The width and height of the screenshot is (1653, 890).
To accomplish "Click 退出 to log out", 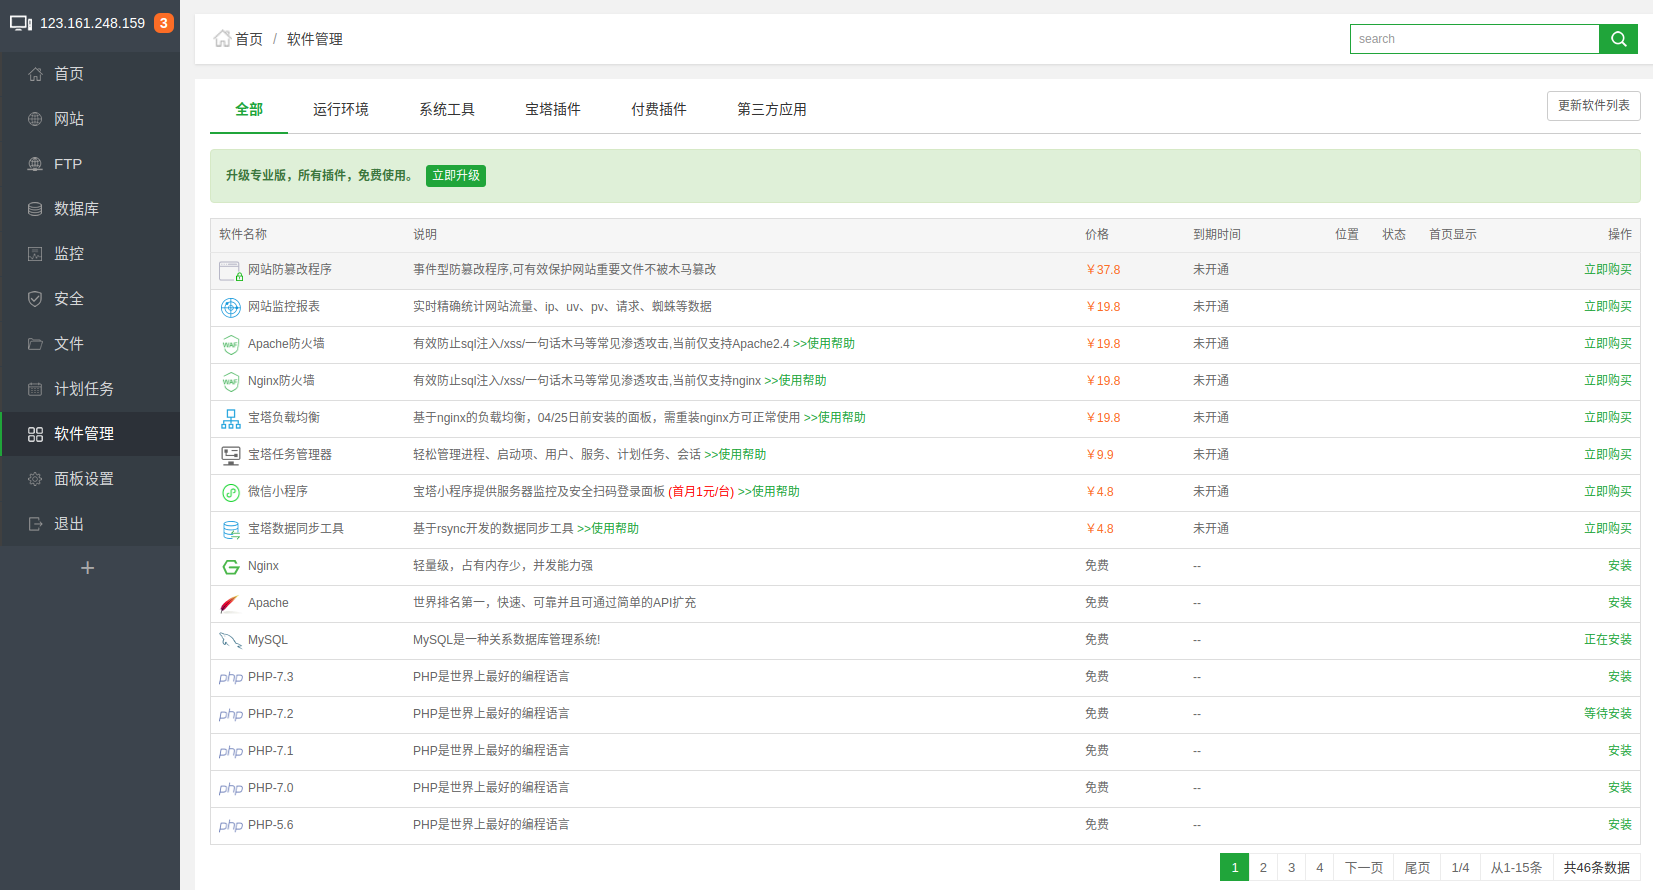I will pyautogui.click(x=90, y=524).
